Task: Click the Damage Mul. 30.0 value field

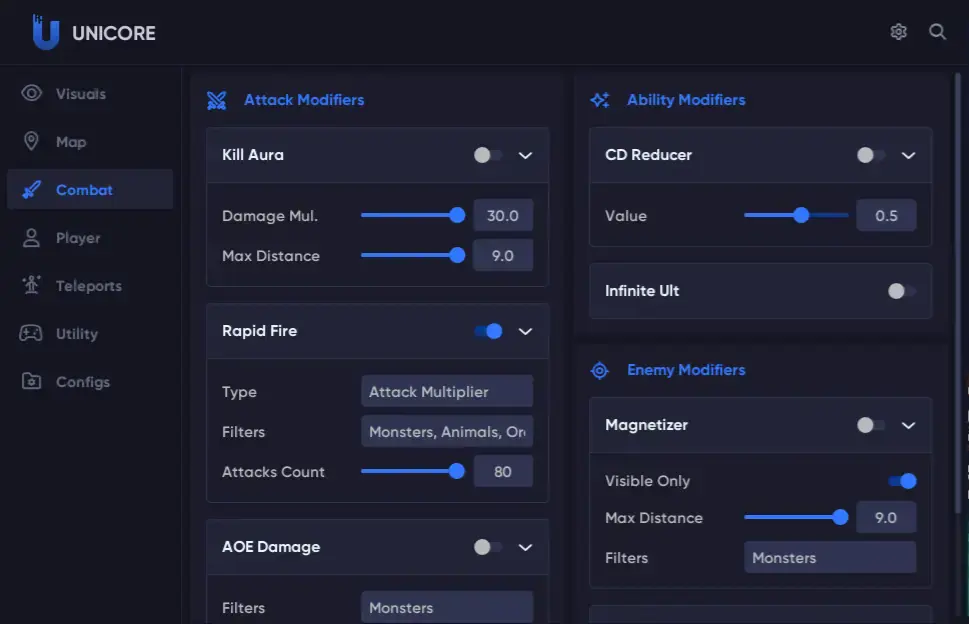Action: (503, 216)
